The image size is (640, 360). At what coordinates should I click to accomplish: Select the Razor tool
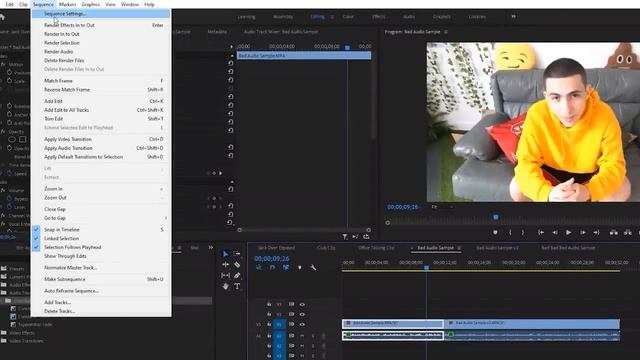click(237, 264)
